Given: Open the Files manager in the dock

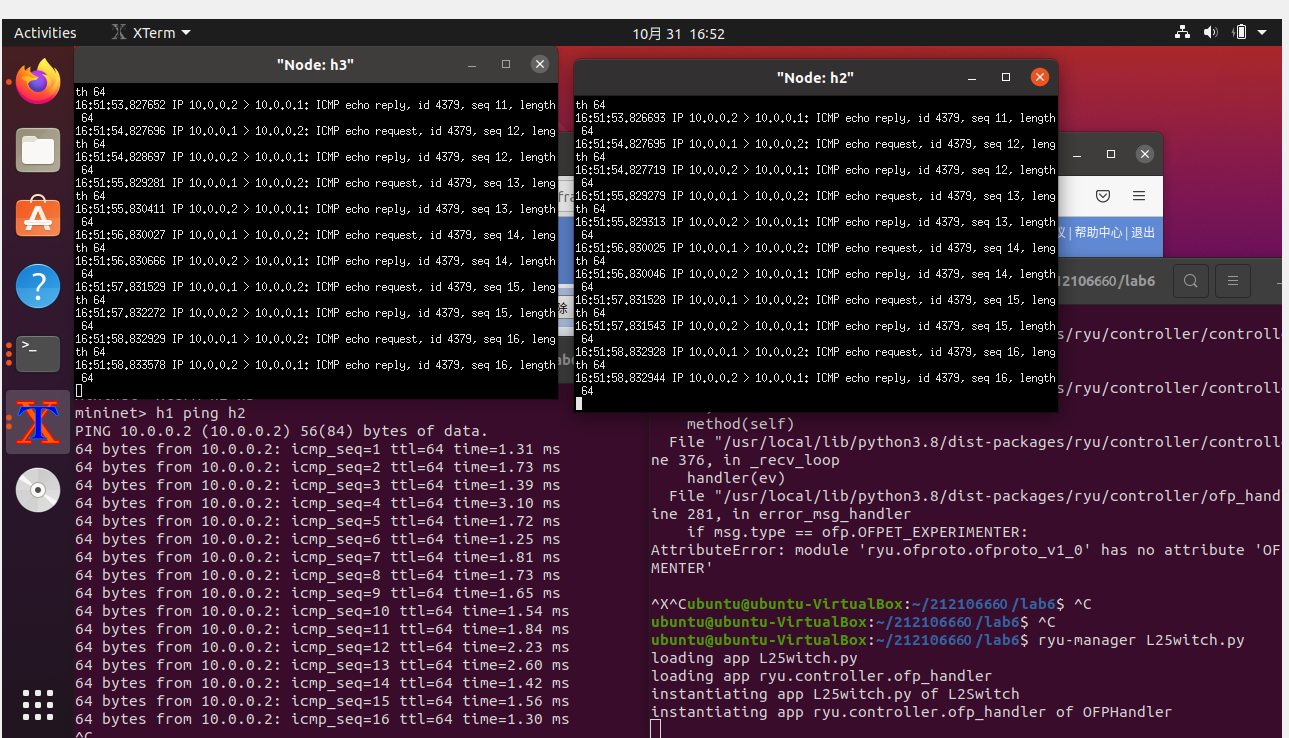Looking at the screenshot, I should pyautogui.click(x=38, y=150).
